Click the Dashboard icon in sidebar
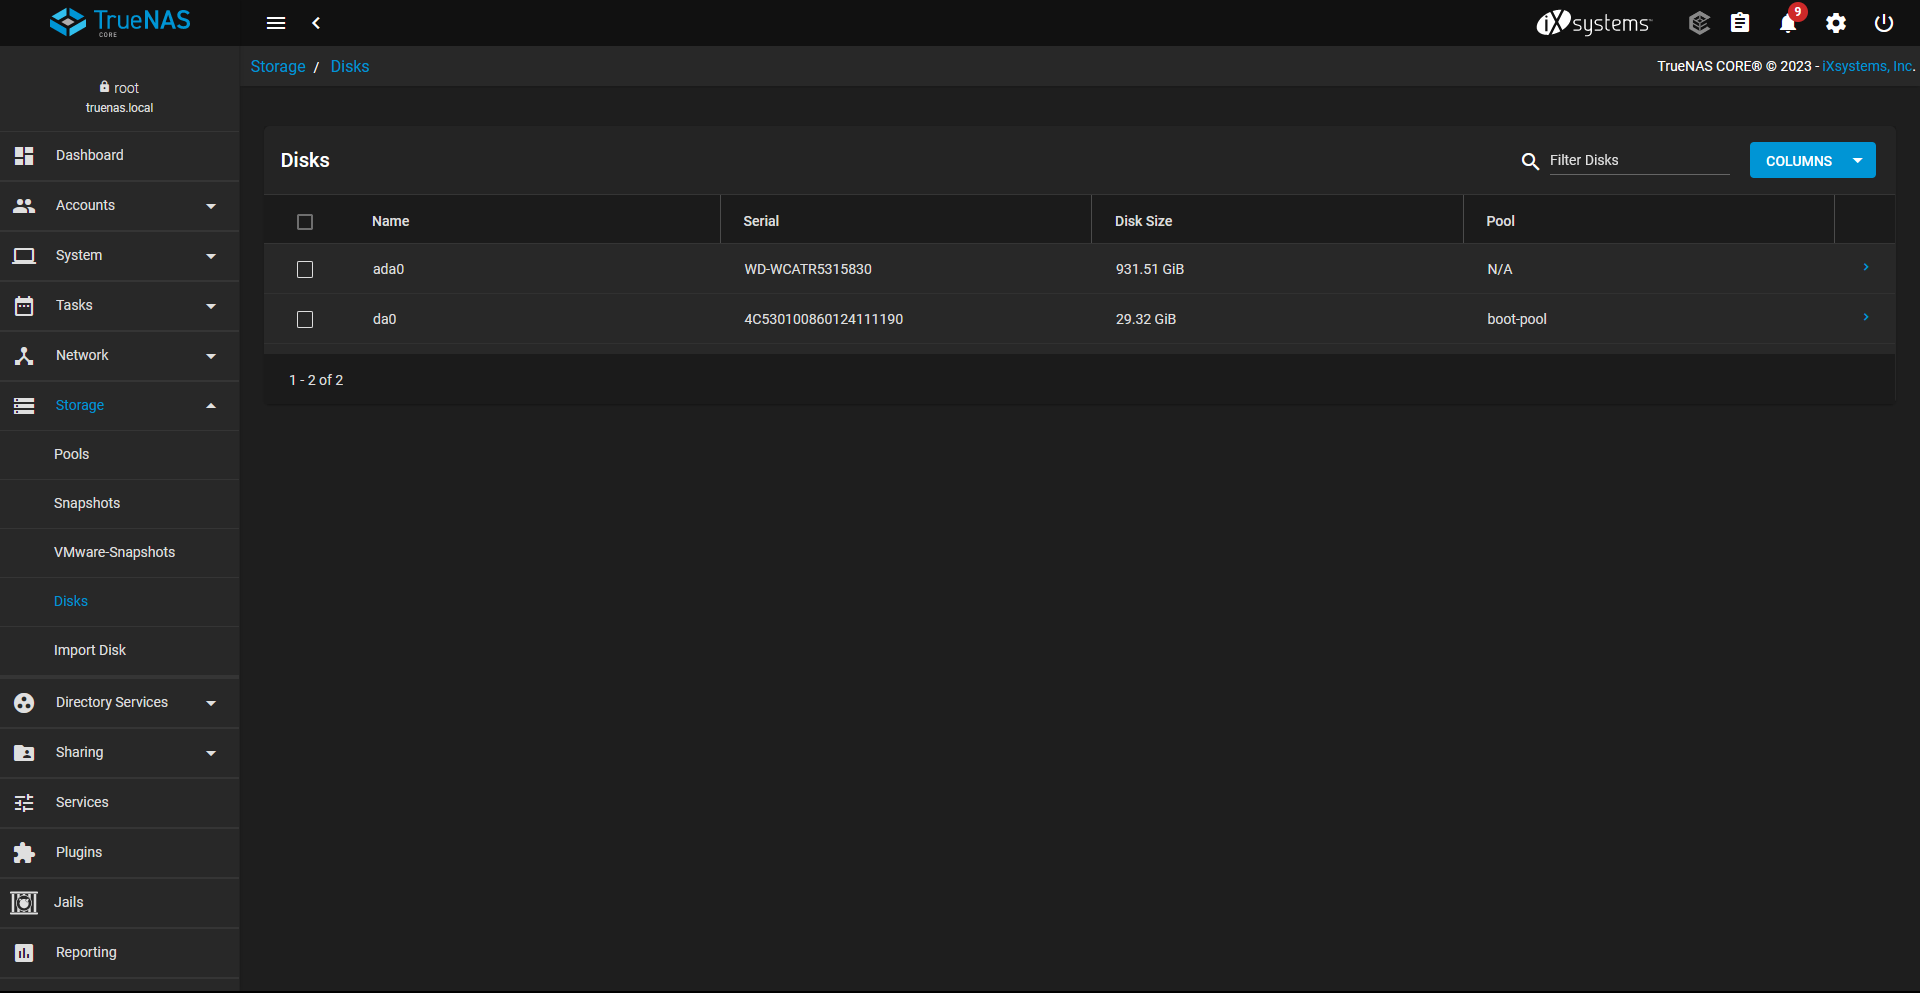The height and width of the screenshot is (993, 1920). click(x=24, y=155)
